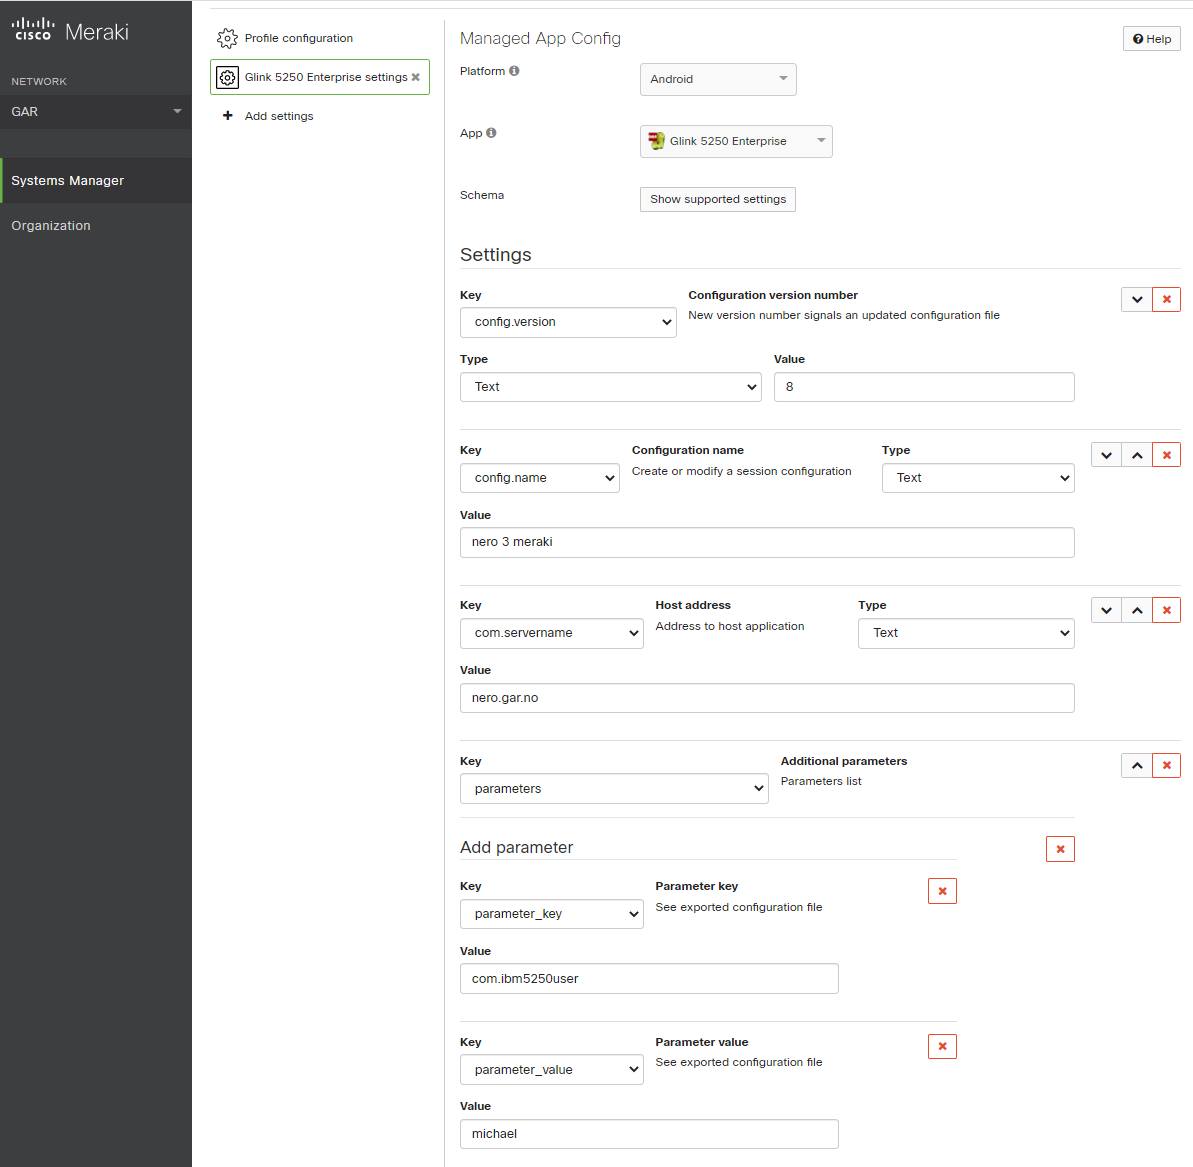This screenshot has width=1193, height=1167.
Task: Click Add settings in profile list
Action: coord(279,116)
